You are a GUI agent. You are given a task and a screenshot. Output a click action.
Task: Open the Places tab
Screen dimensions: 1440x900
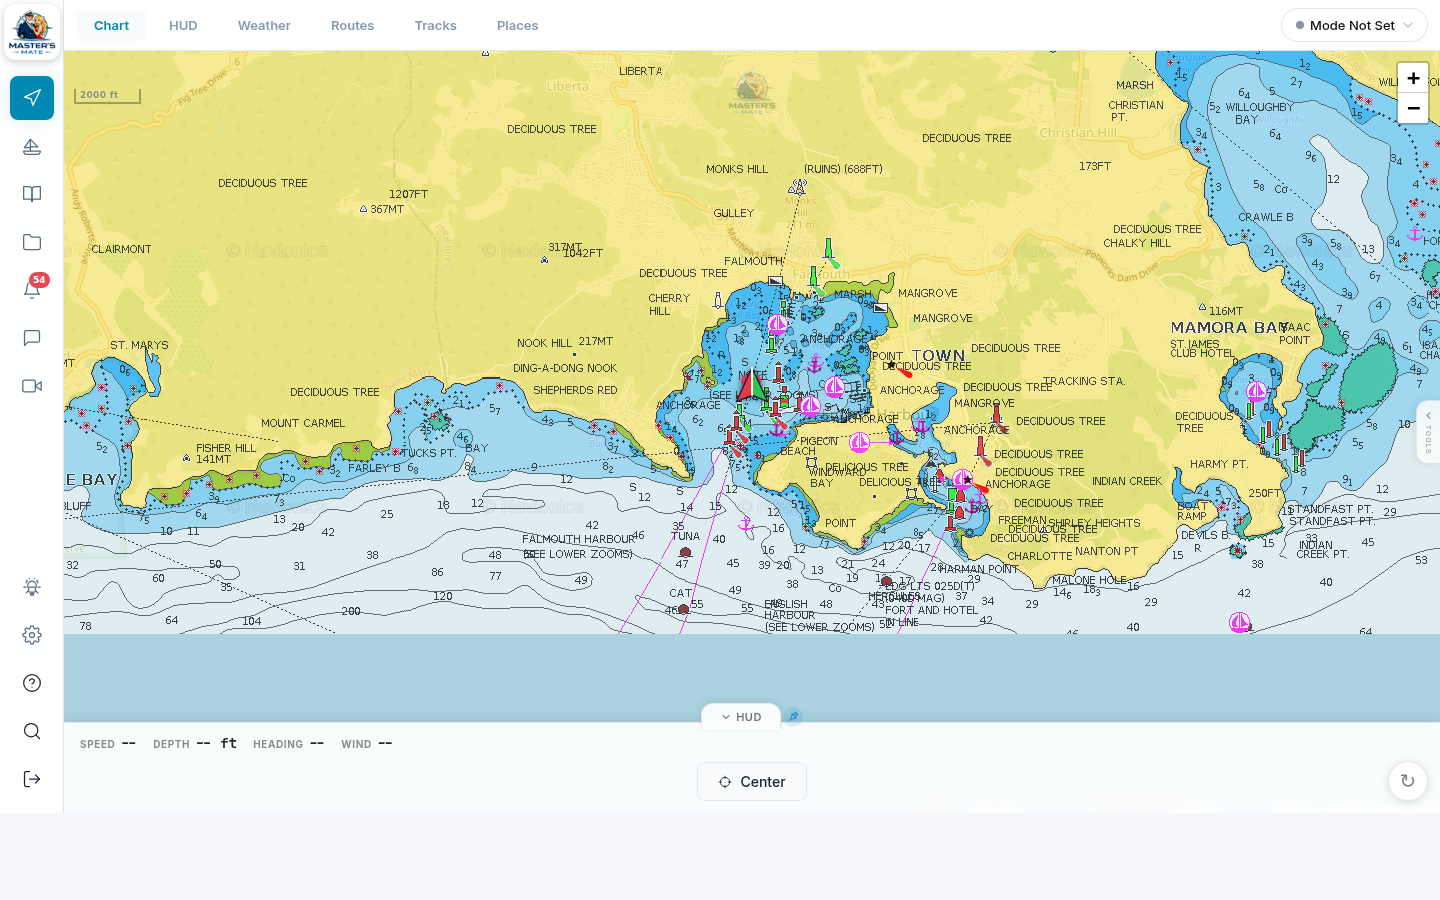tap(517, 25)
